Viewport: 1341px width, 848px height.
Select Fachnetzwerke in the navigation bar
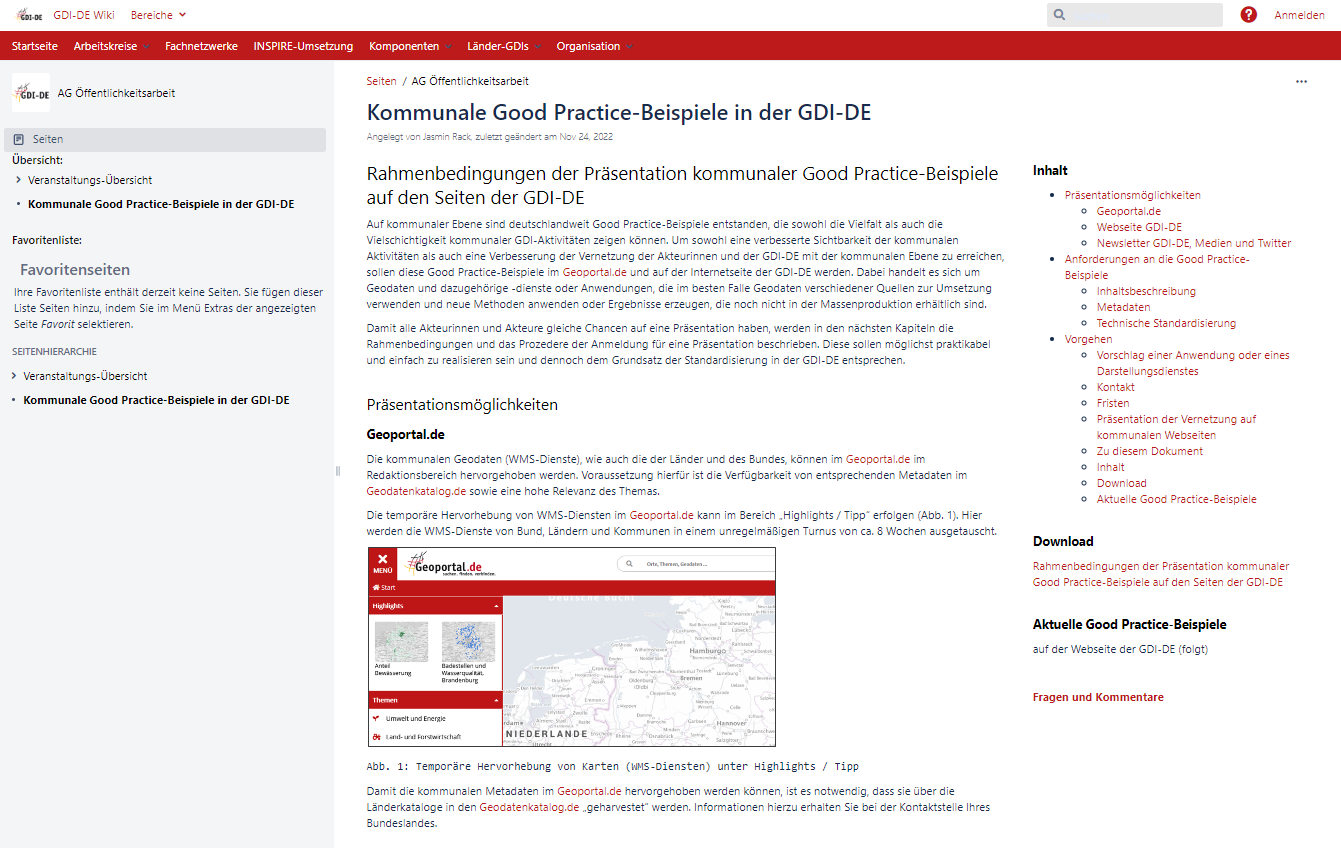201,46
